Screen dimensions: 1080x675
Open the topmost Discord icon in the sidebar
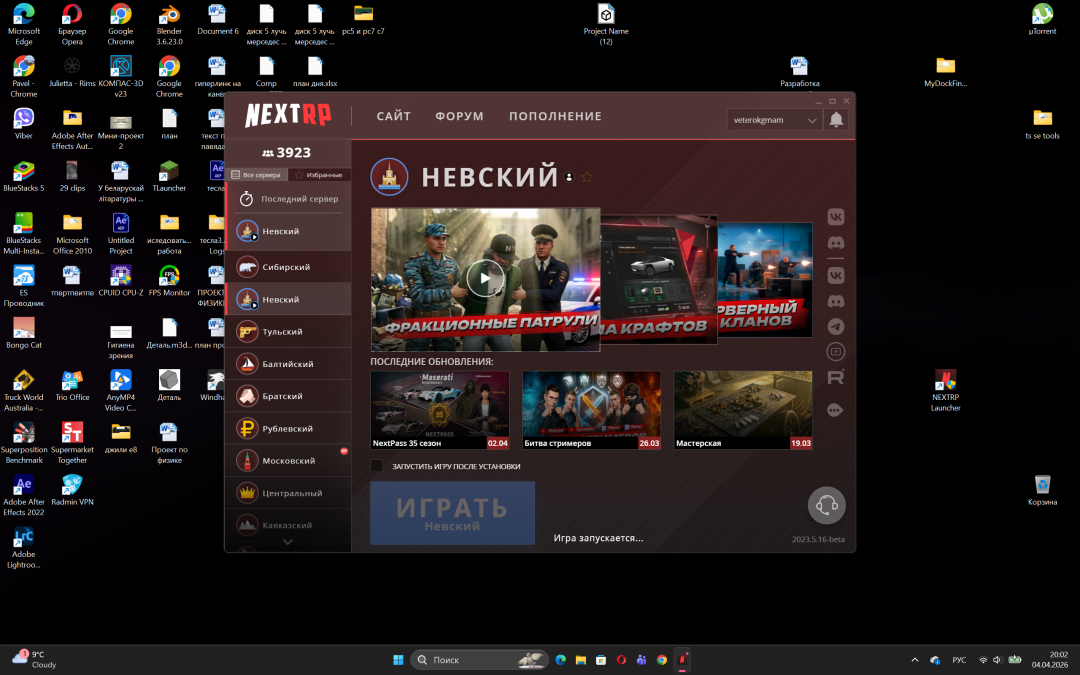point(835,243)
